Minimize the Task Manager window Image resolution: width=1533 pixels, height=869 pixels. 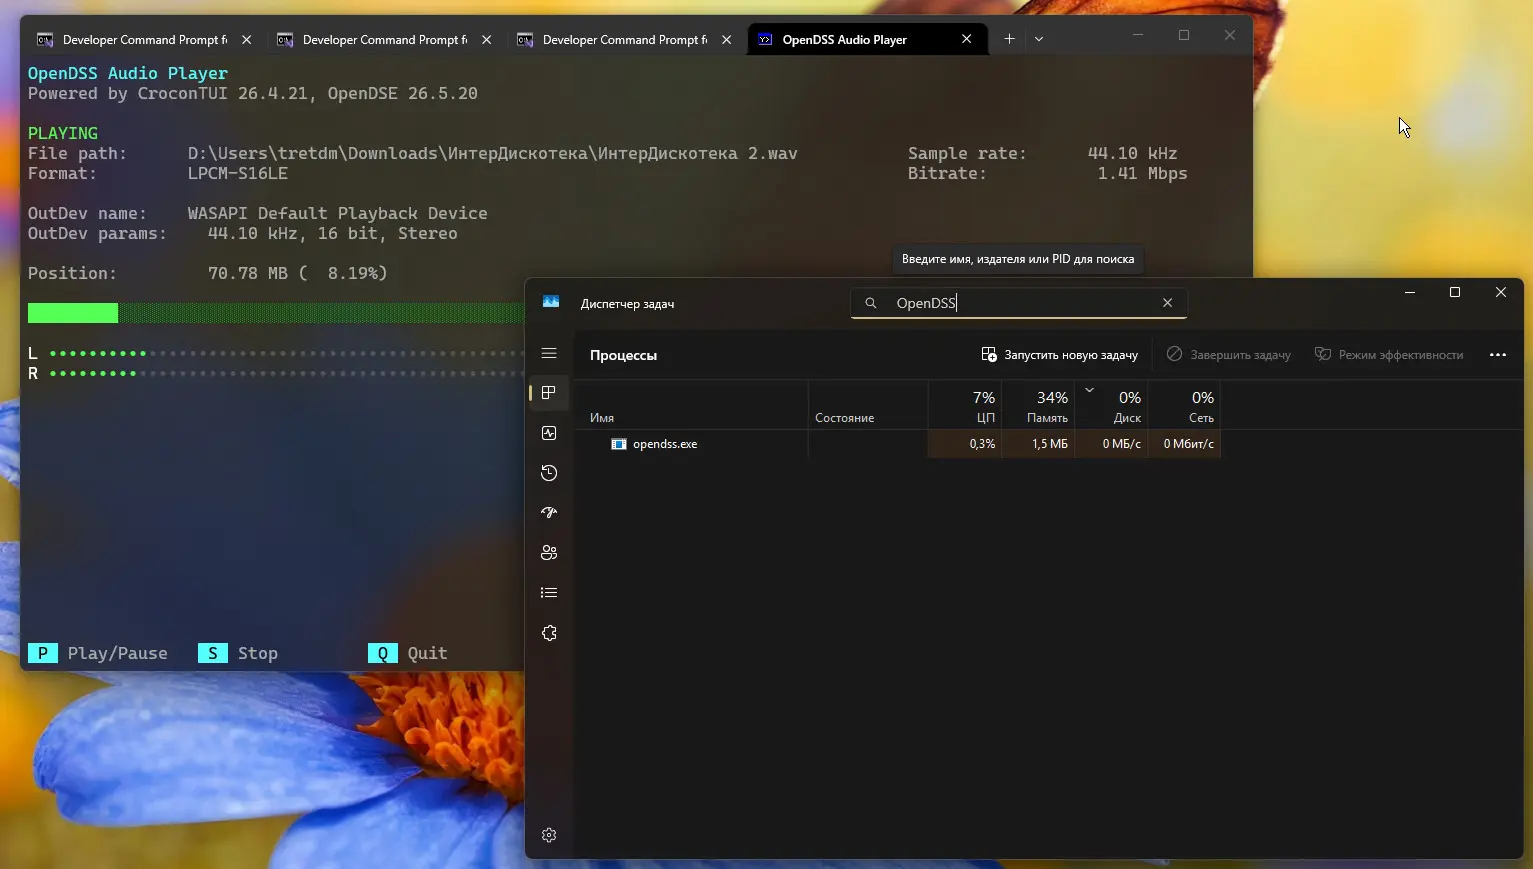[1410, 292]
